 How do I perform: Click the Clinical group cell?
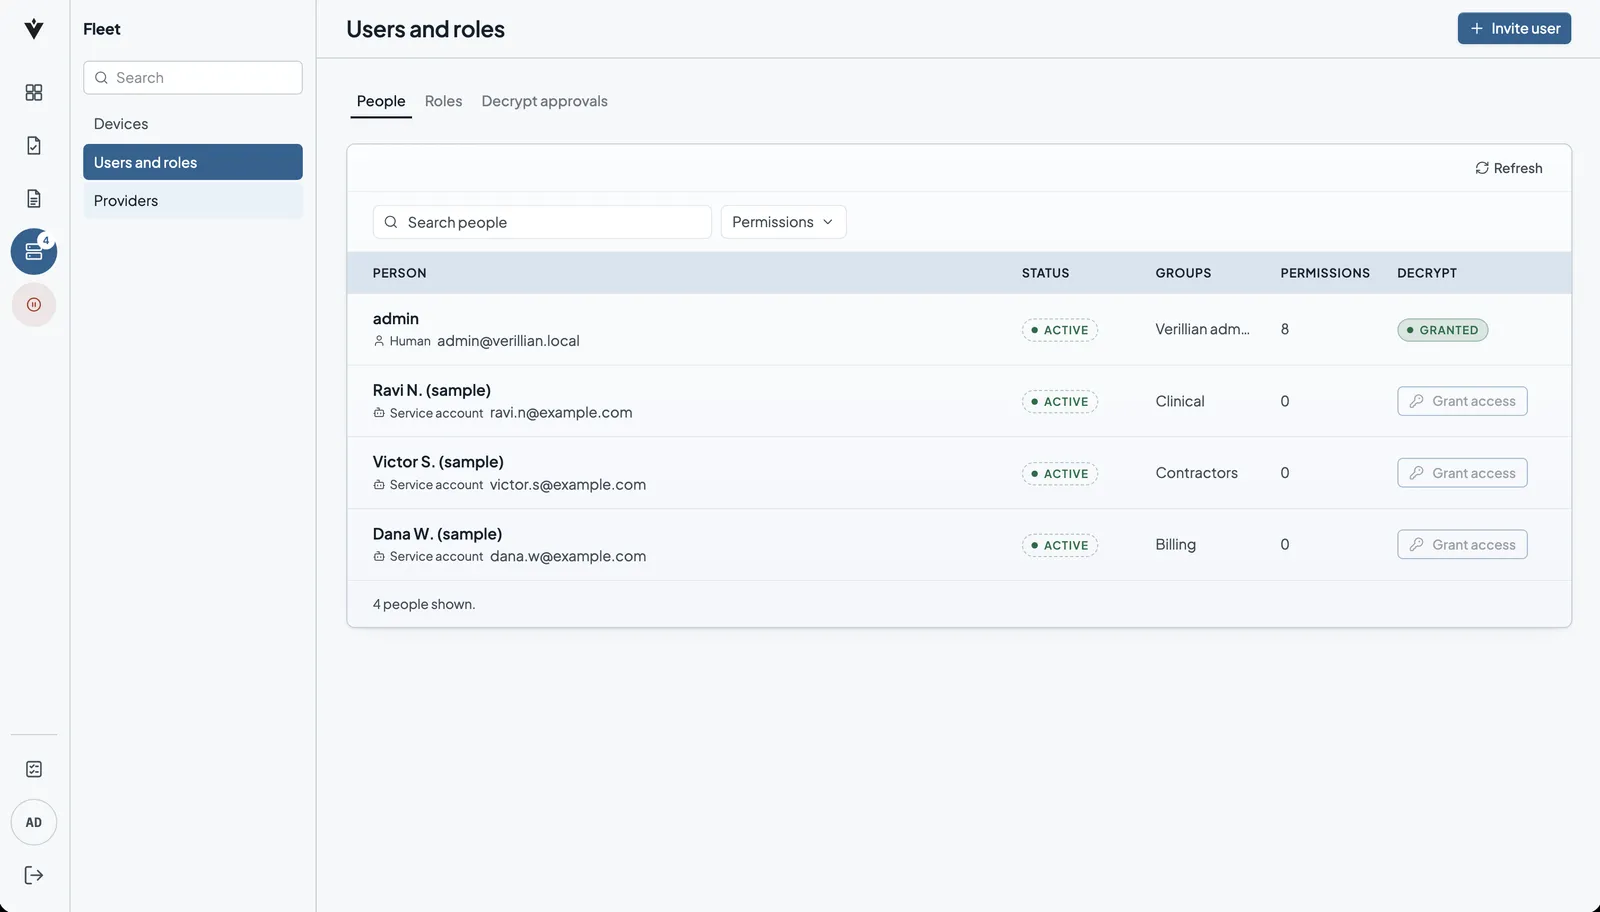pyautogui.click(x=1180, y=401)
